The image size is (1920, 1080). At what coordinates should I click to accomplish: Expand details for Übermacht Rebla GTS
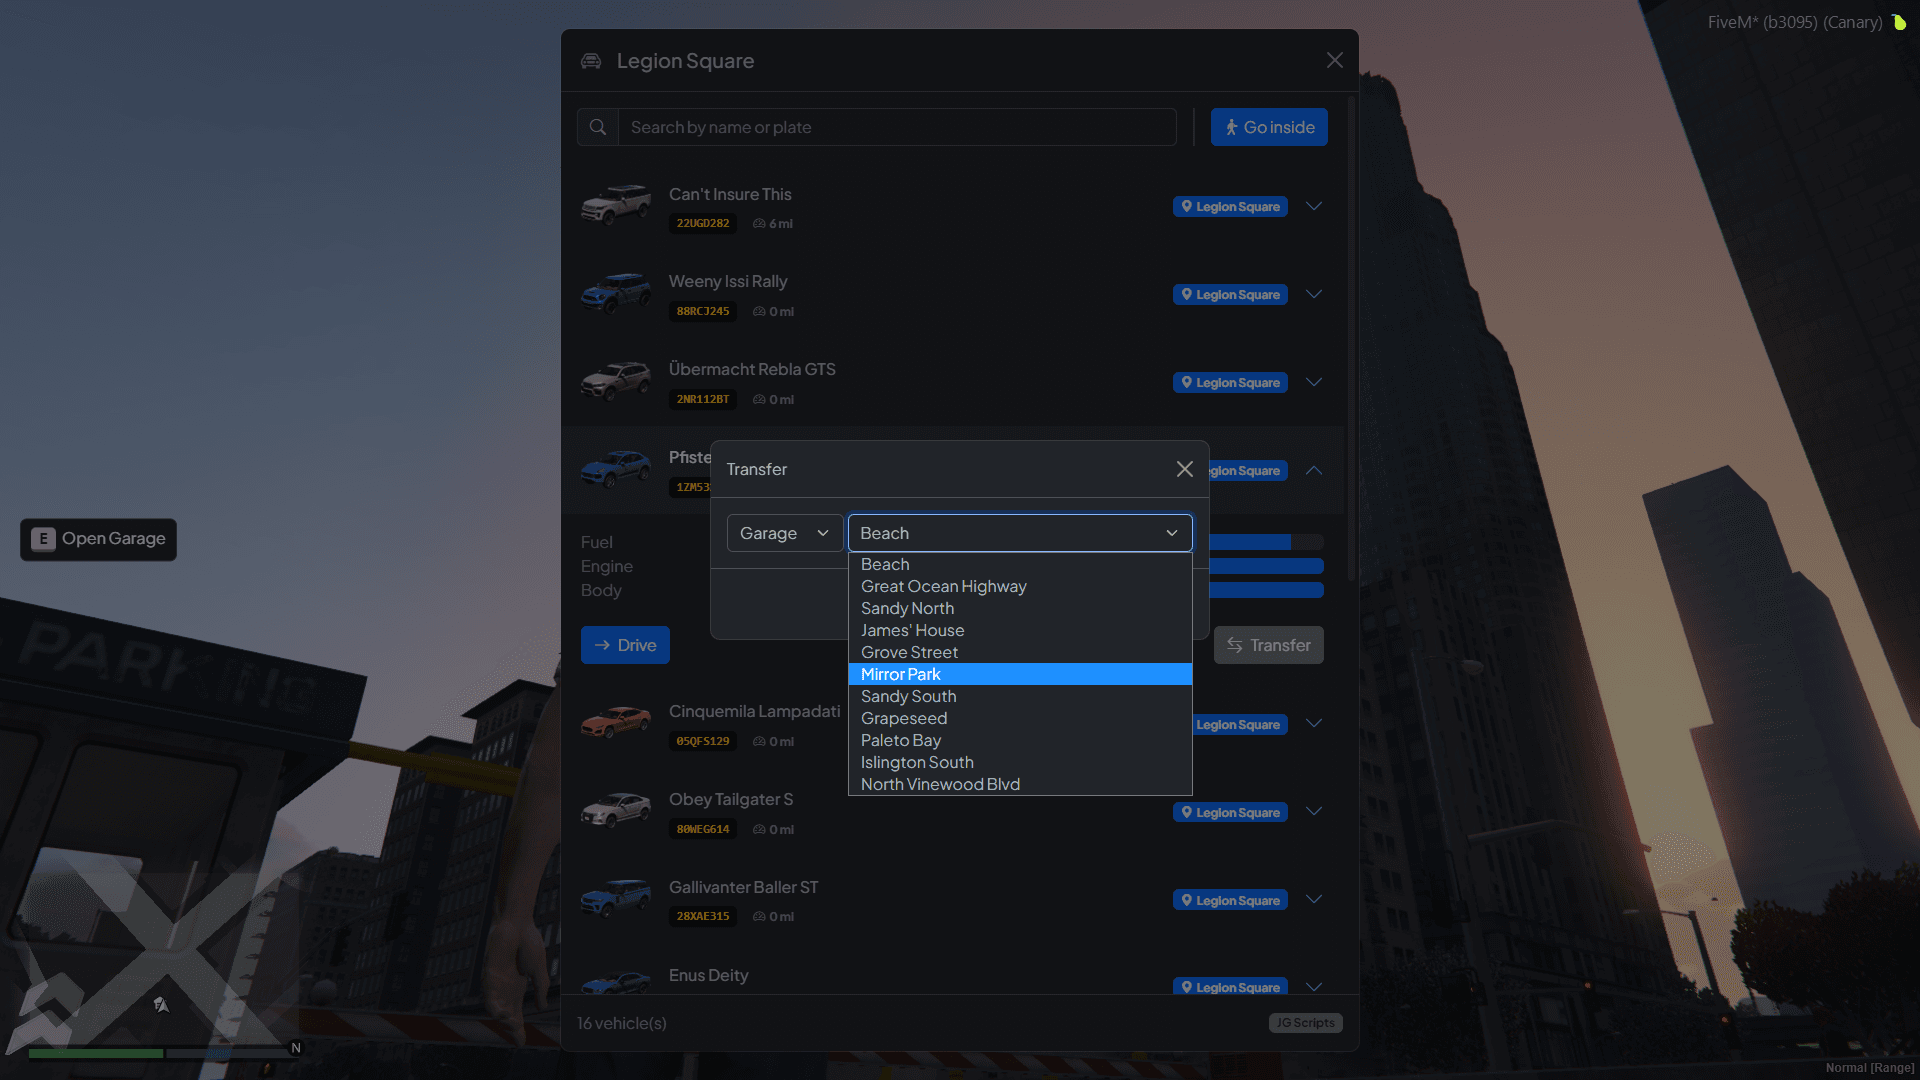1313,382
